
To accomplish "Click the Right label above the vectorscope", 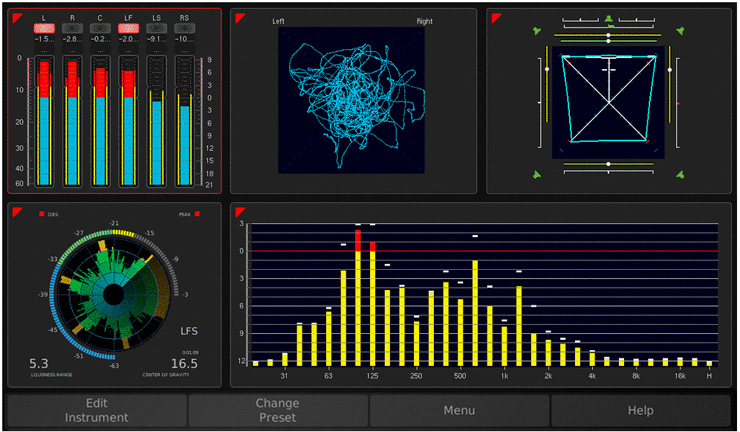I will tap(424, 21).
